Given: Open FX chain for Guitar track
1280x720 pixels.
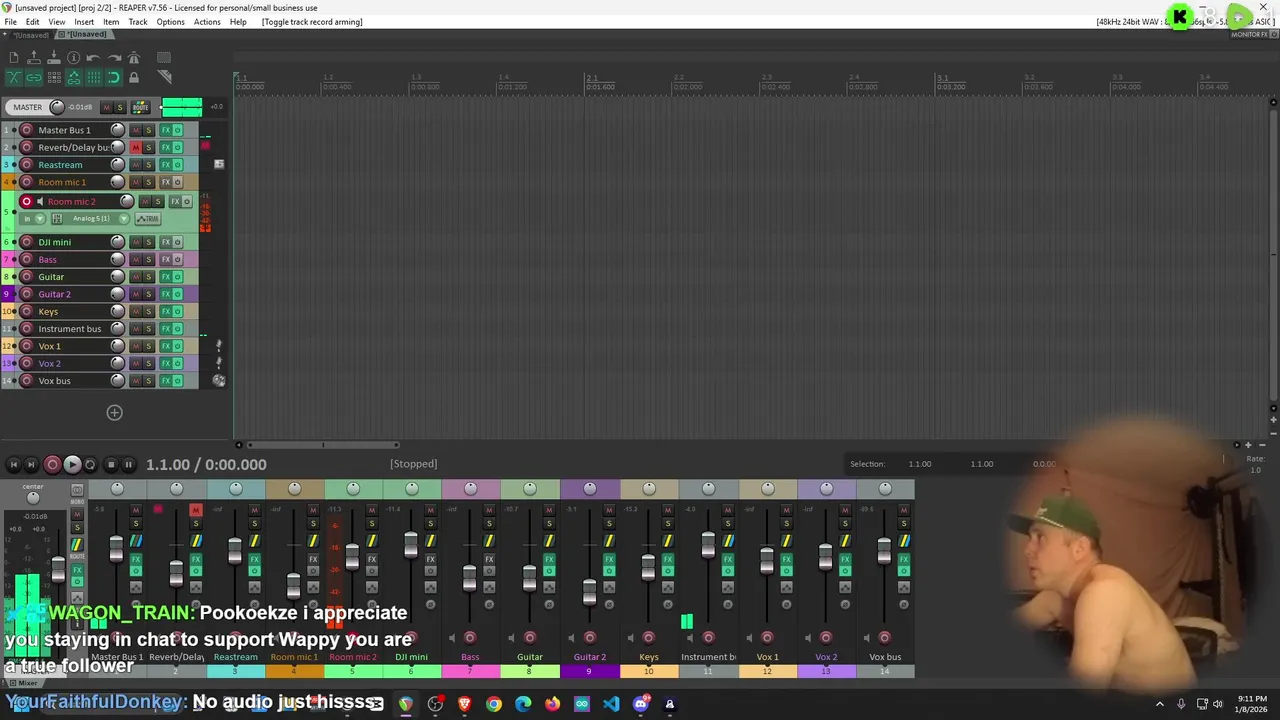Looking at the screenshot, I should 166,277.
